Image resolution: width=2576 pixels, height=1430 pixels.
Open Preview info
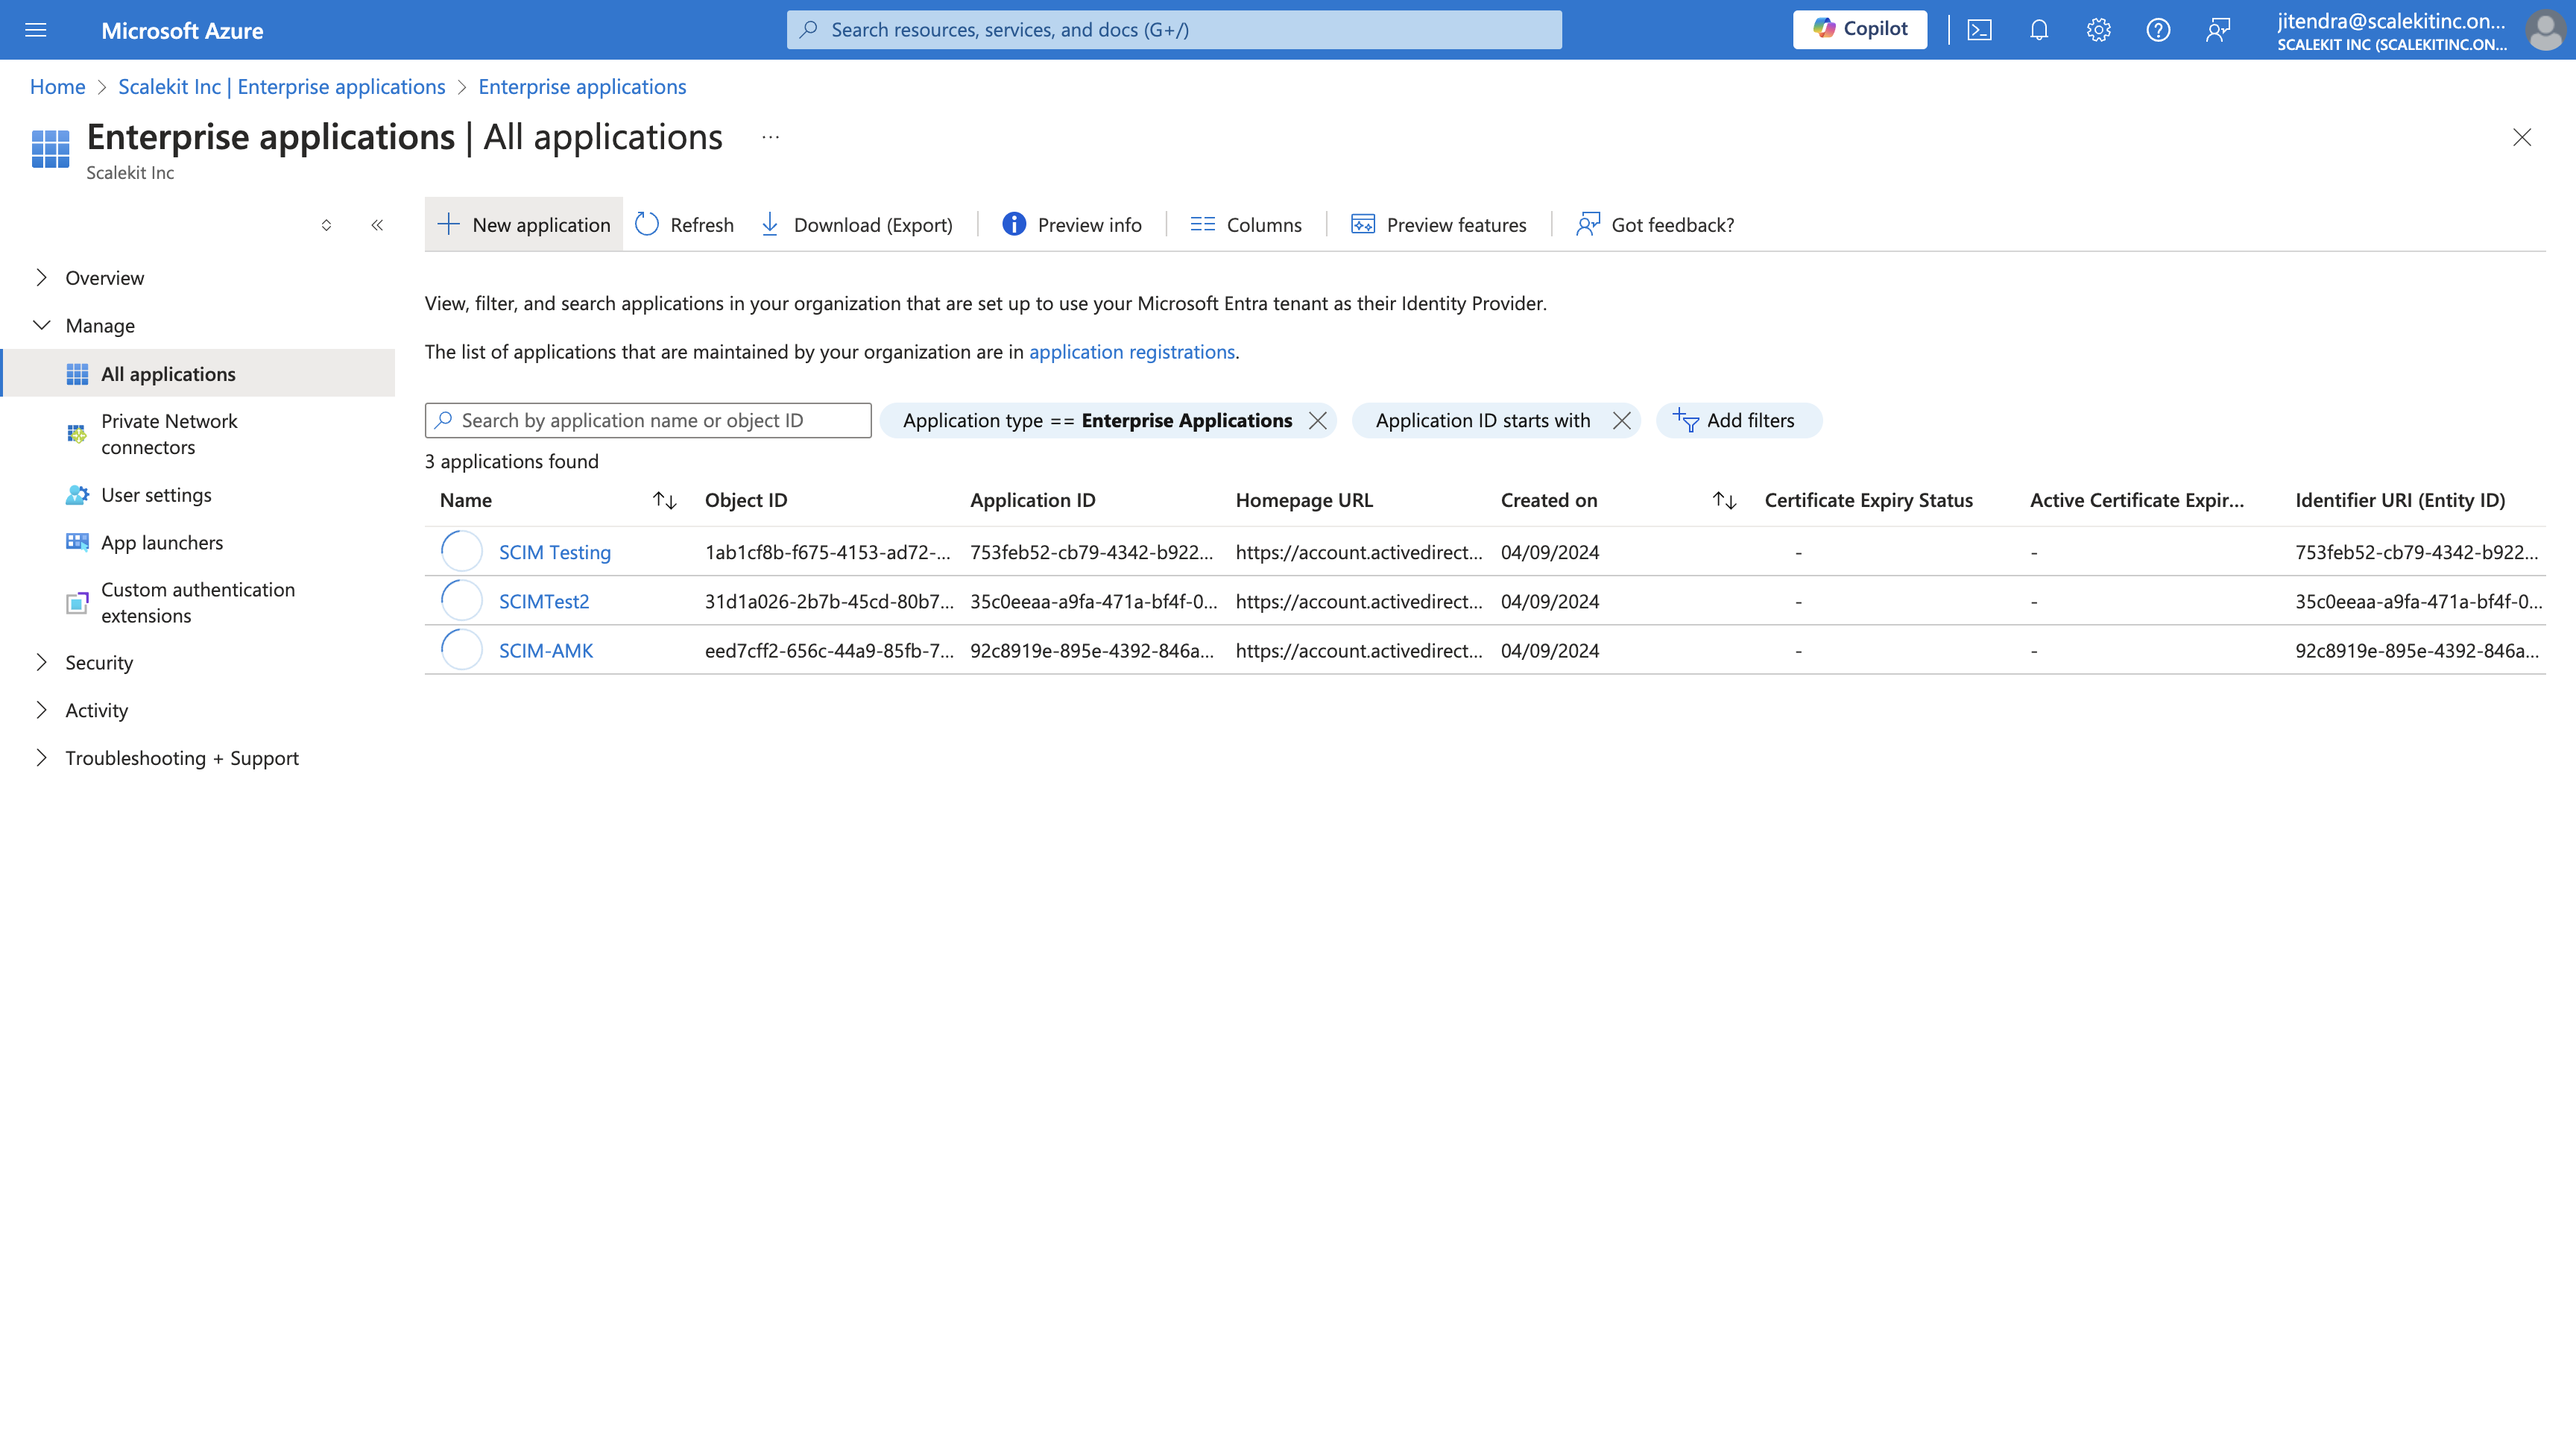(1072, 224)
